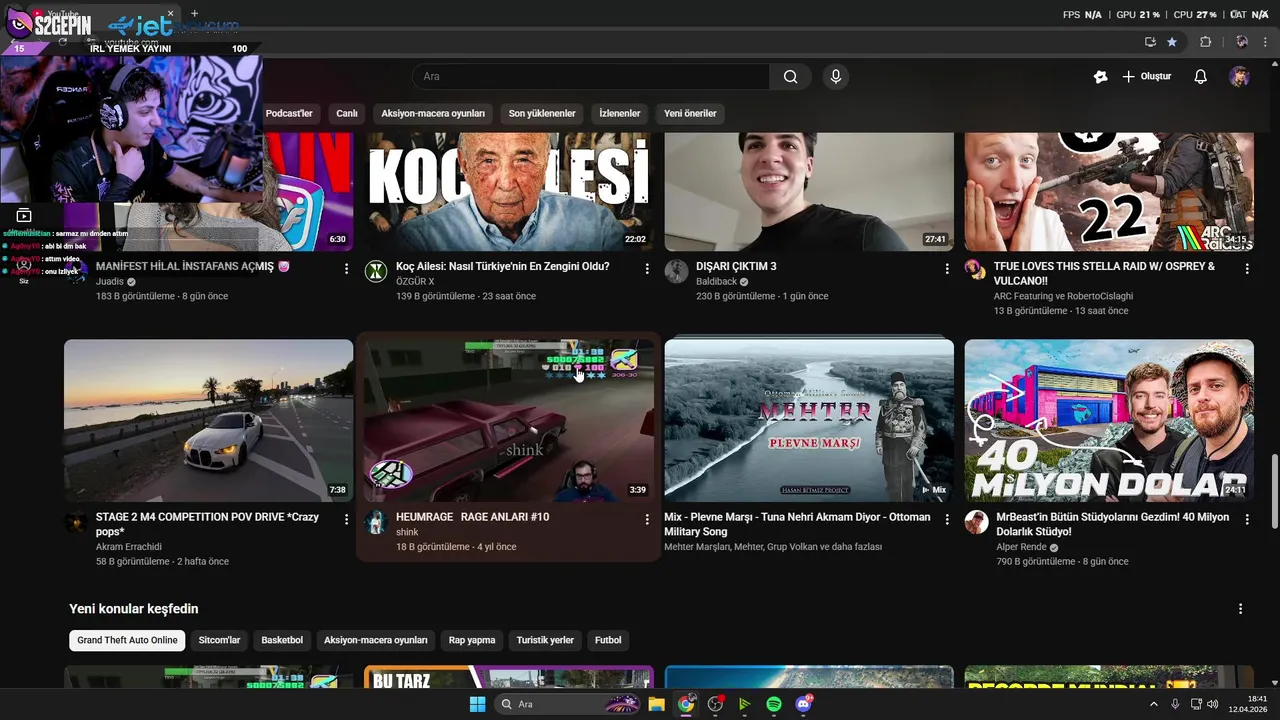Open Chrome three-dot menu

click(1266, 42)
